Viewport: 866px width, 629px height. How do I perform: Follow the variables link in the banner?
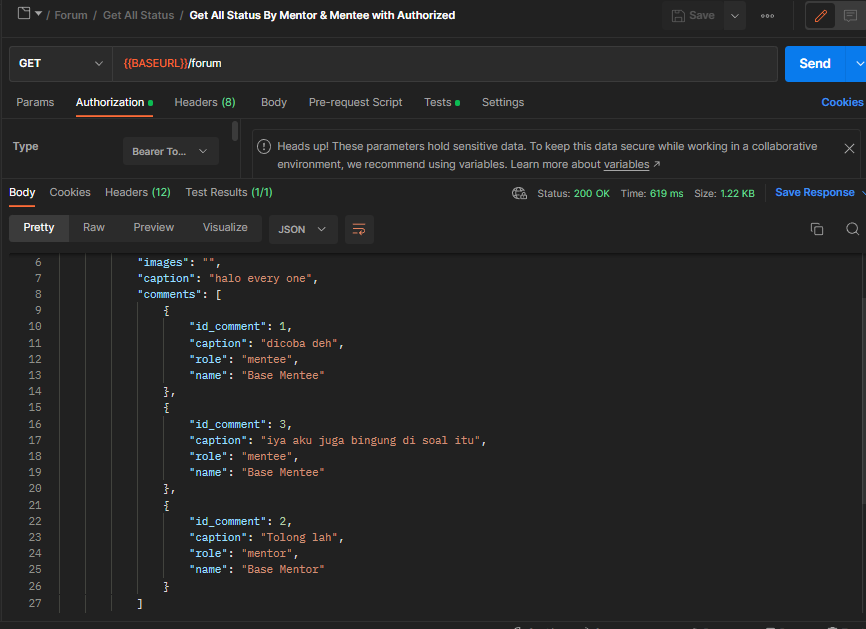tap(626, 164)
